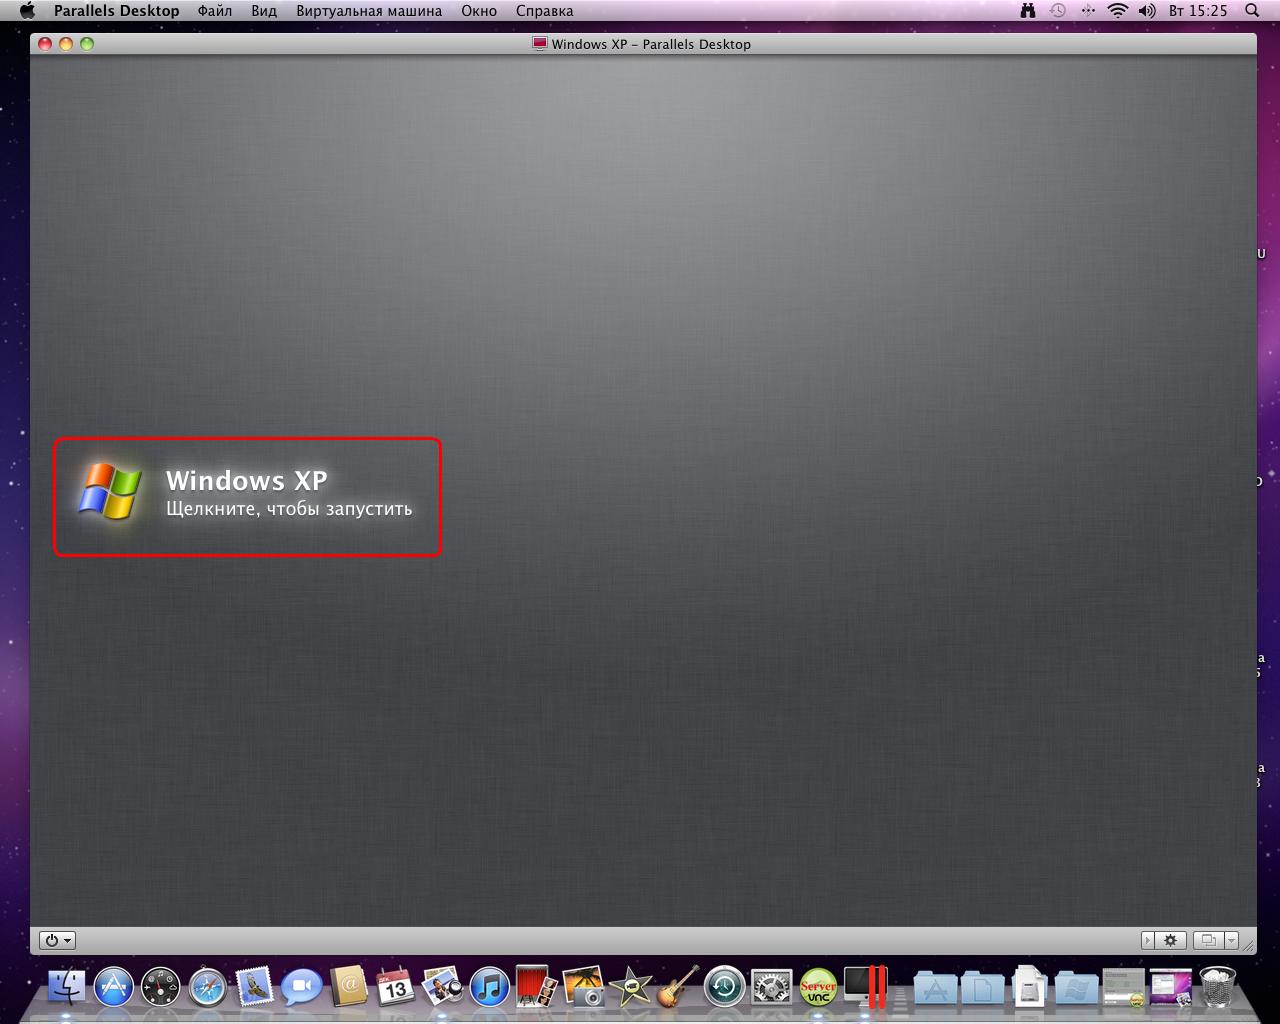1280x1024 pixels.
Task: Open Dashboard from the Dock
Action: (x=161, y=986)
